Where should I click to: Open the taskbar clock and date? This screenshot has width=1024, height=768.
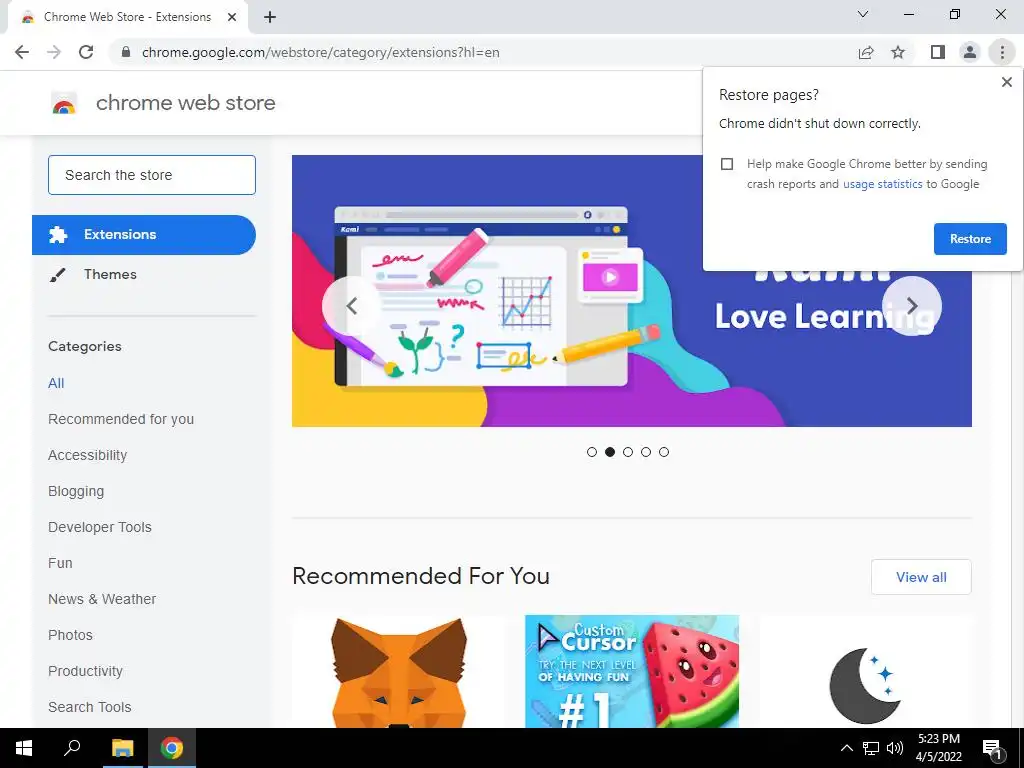pos(938,748)
